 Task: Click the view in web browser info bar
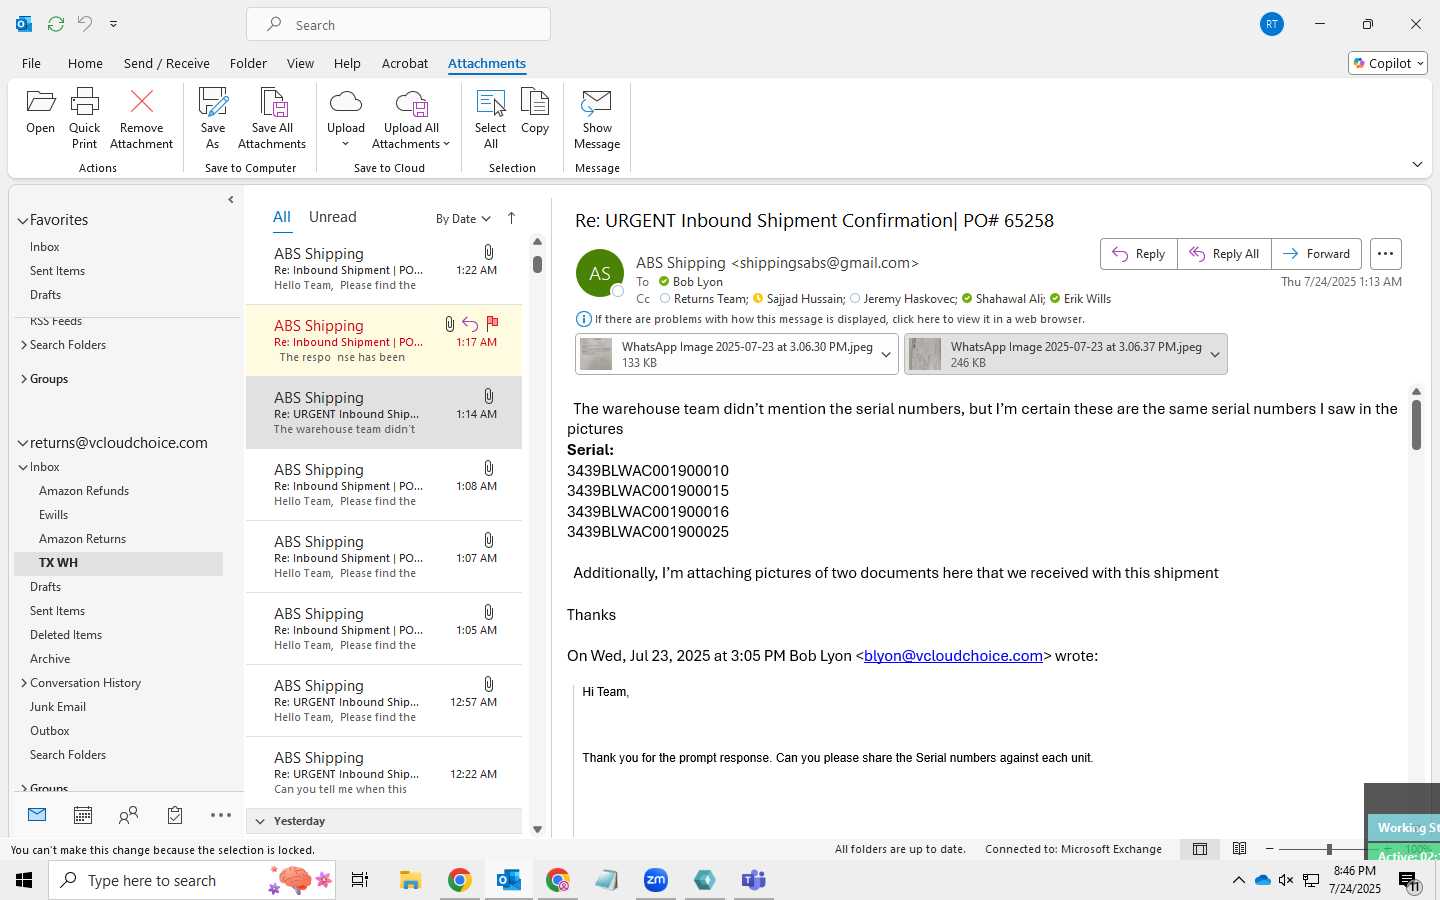pos(839,319)
